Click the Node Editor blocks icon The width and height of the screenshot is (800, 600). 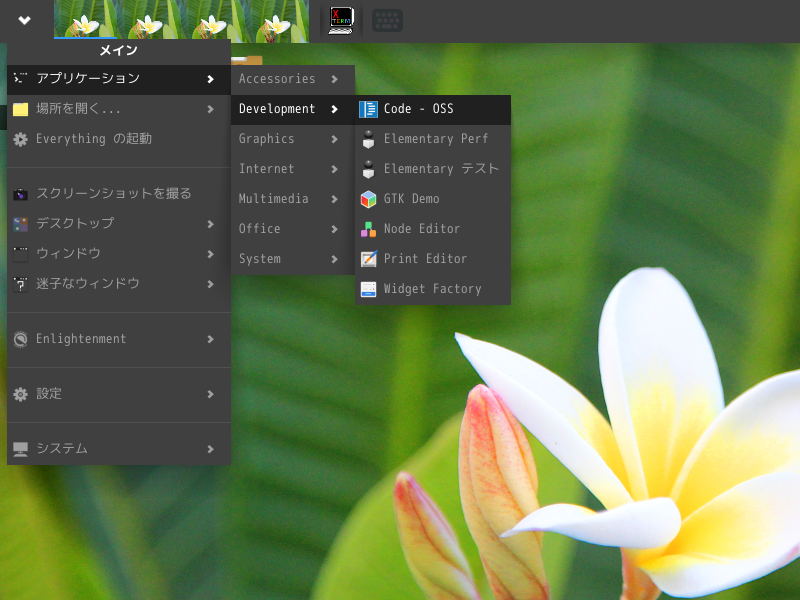(368, 229)
